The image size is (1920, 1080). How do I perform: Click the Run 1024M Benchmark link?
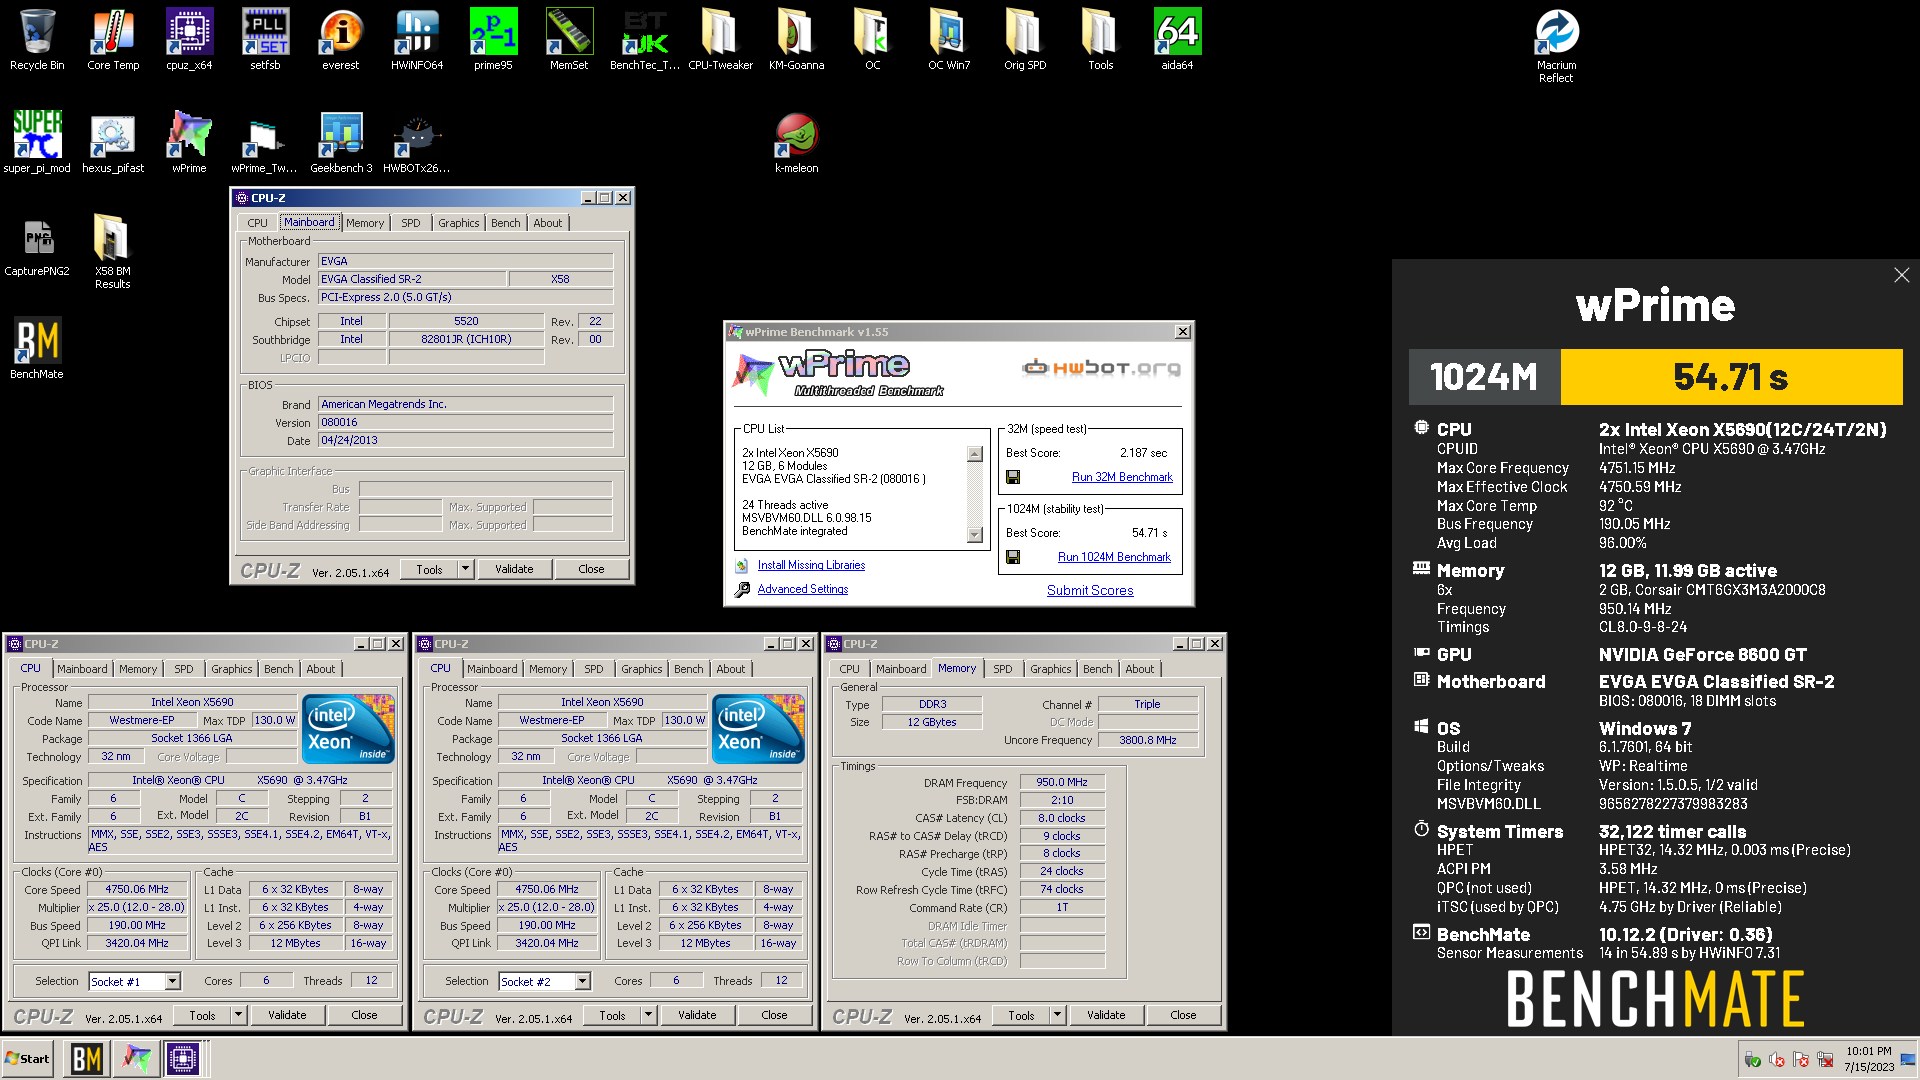[1114, 557]
